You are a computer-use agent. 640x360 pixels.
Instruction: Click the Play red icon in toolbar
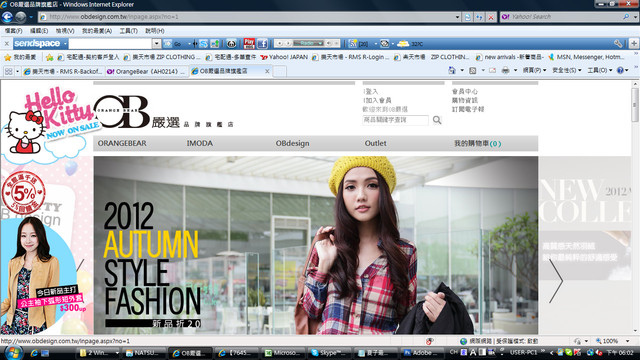click(249, 43)
